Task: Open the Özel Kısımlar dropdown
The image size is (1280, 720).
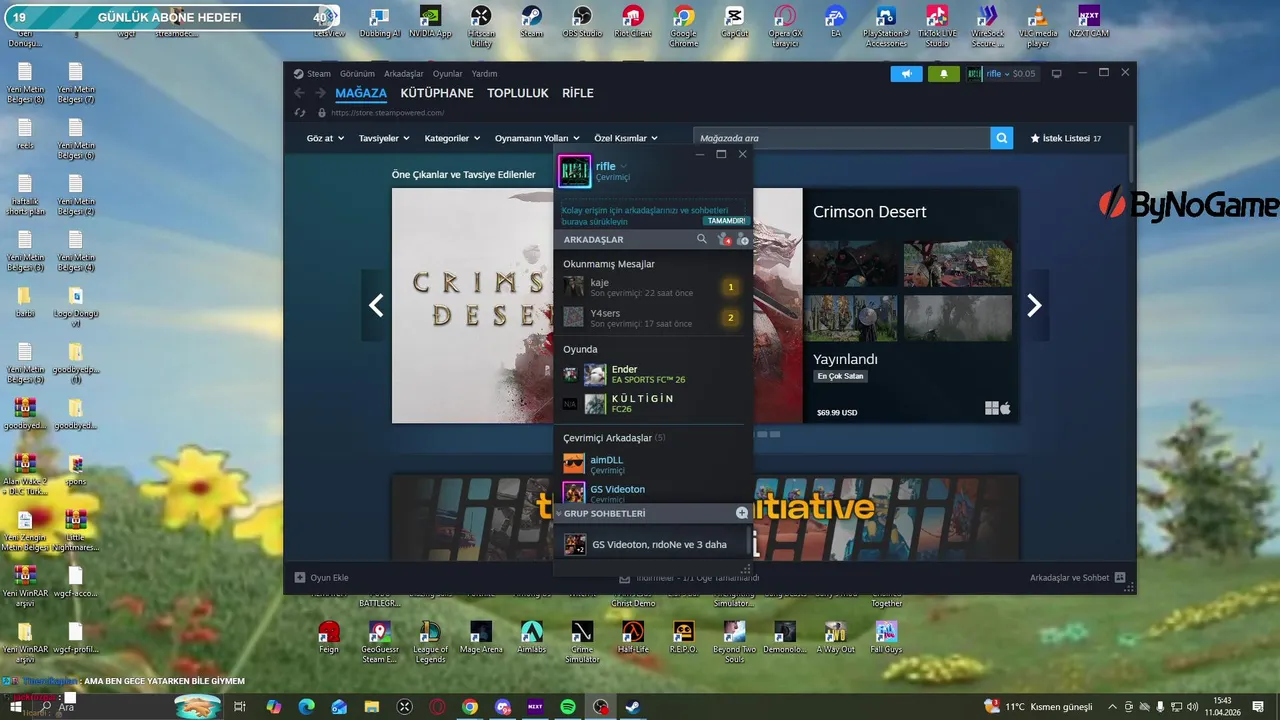Action: pos(626,138)
